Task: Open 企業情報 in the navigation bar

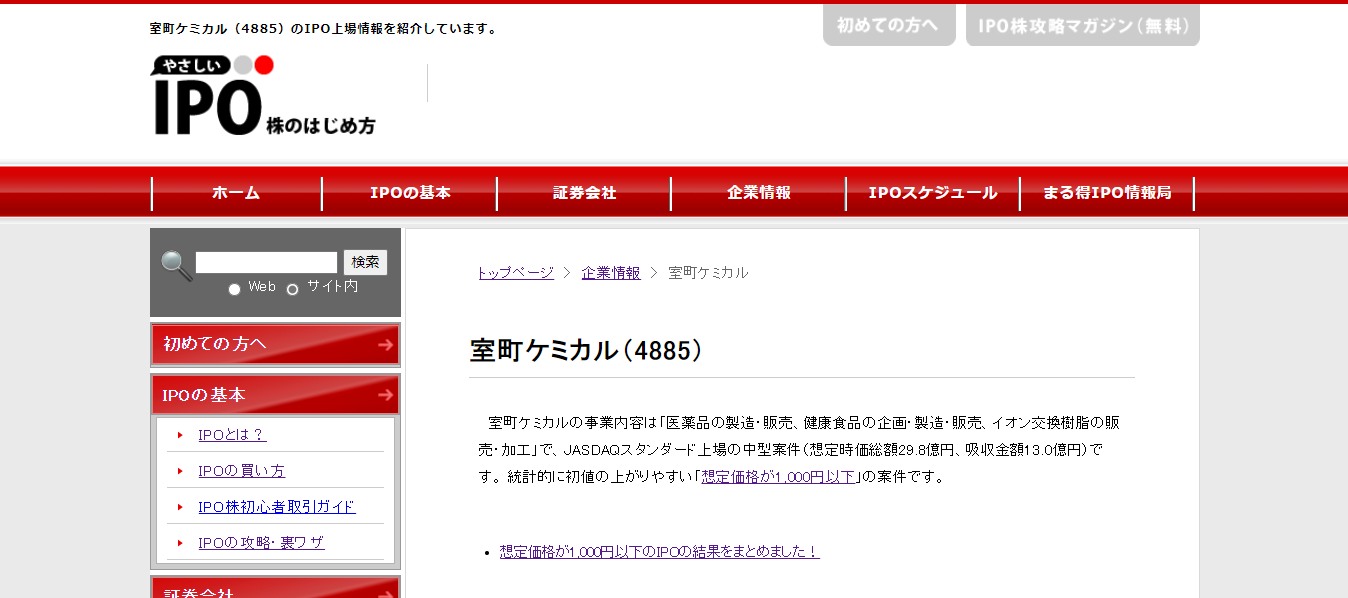Action: pos(759,193)
